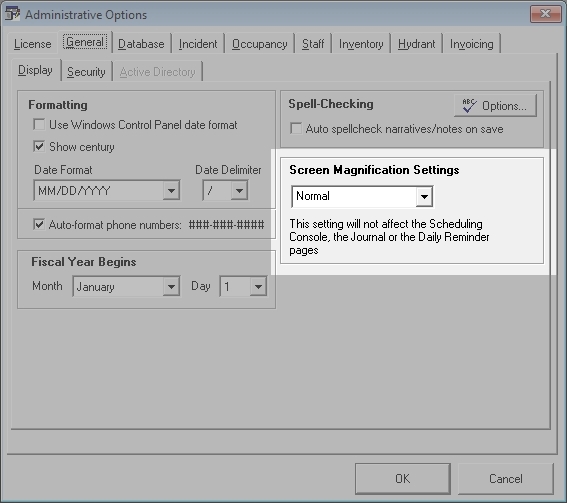The height and width of the screenshot is (503, 567).
Task: Close the Administrative Options dialog
Action: click(545, 14)
